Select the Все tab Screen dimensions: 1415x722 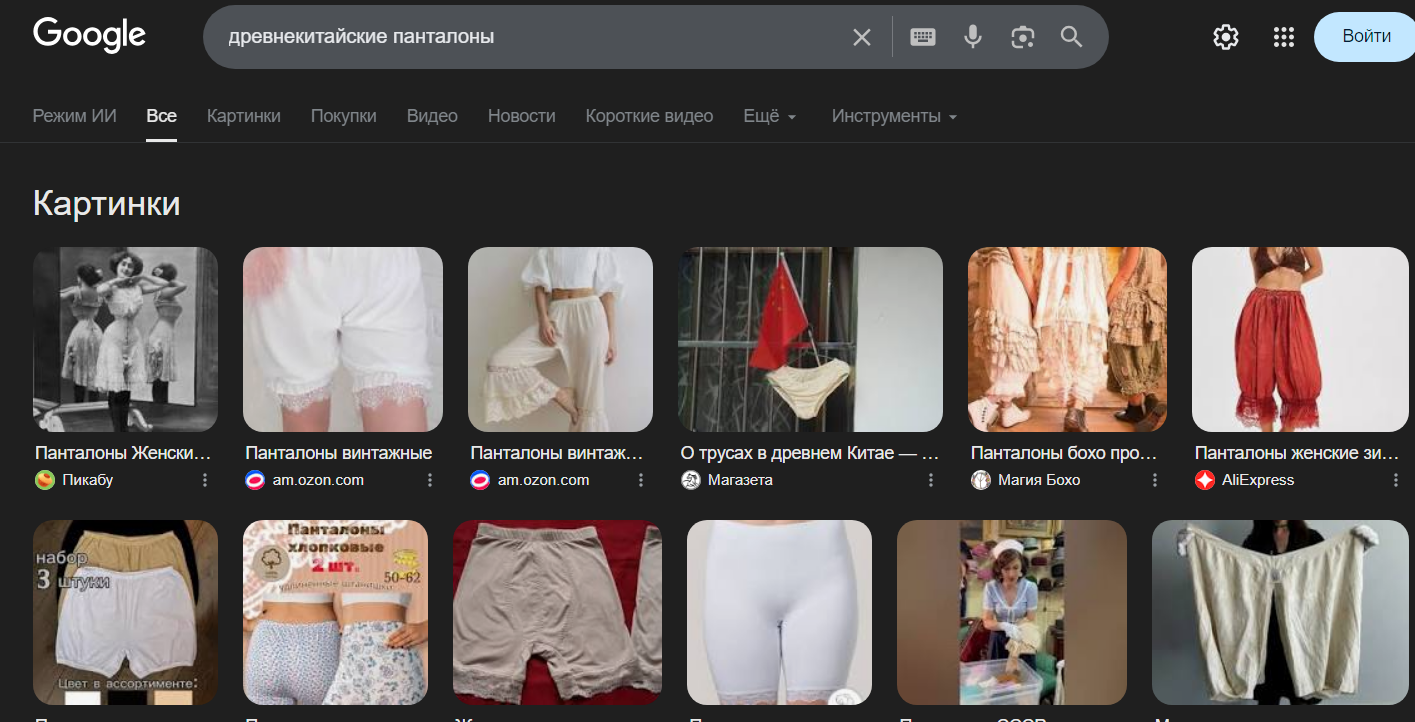click(161, 116)
